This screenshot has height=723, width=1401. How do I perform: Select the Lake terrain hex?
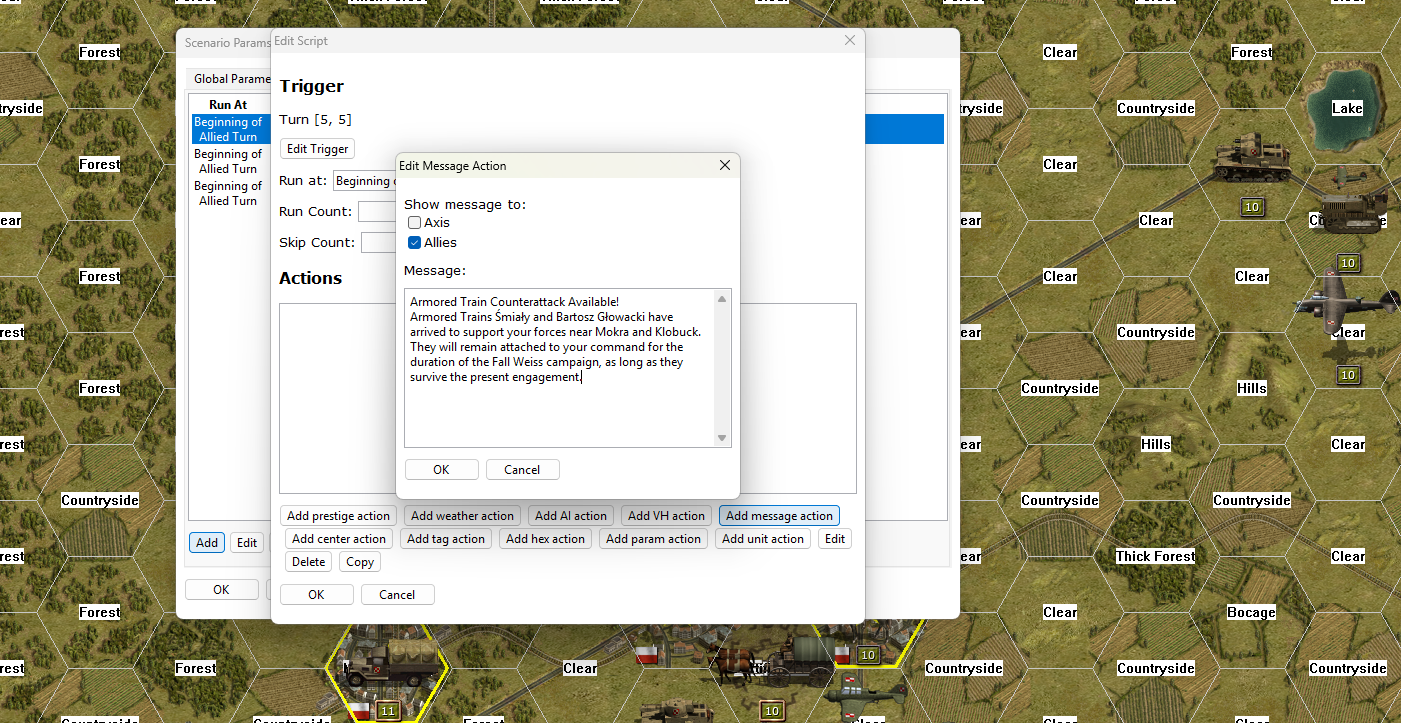[1347, 107]
